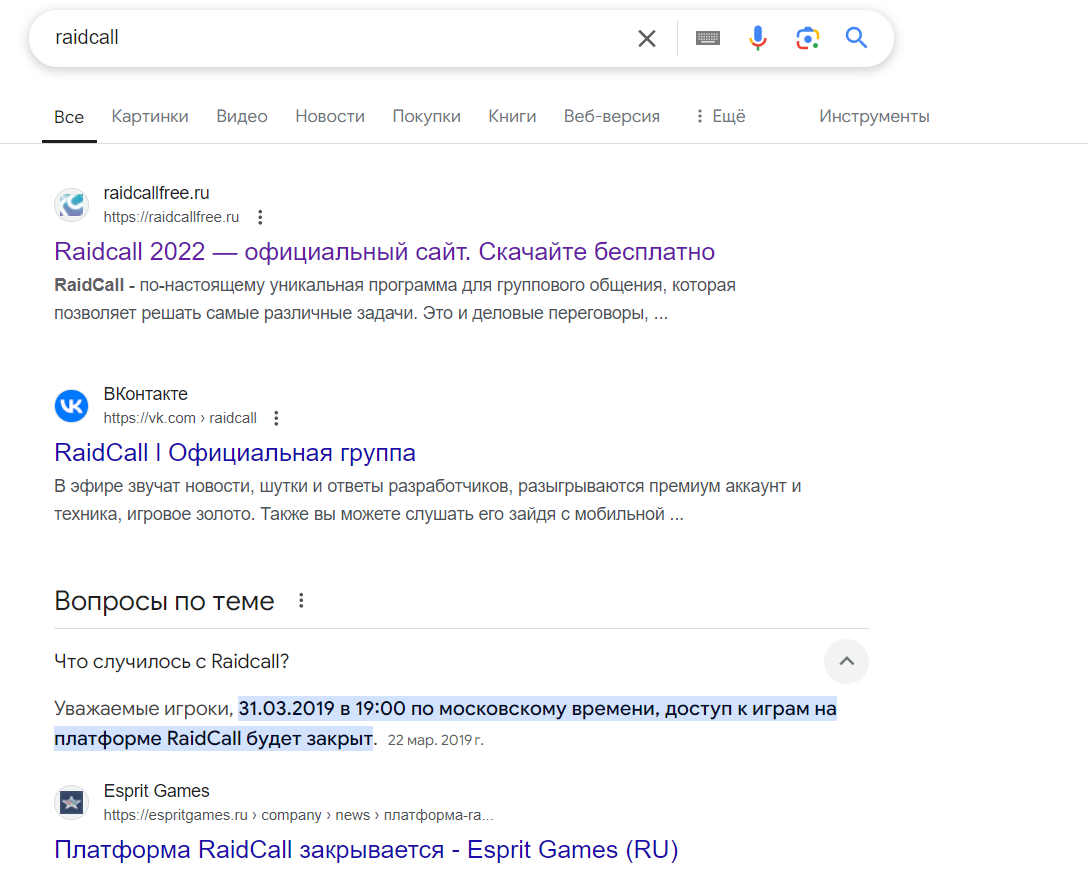Switch to the Книги tab

tap(512, 117)
